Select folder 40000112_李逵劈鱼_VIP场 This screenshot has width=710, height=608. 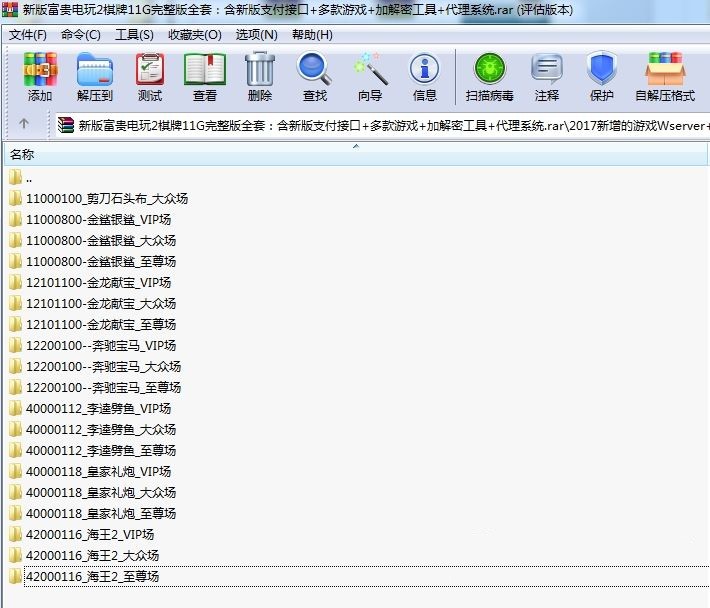point(98,408)
